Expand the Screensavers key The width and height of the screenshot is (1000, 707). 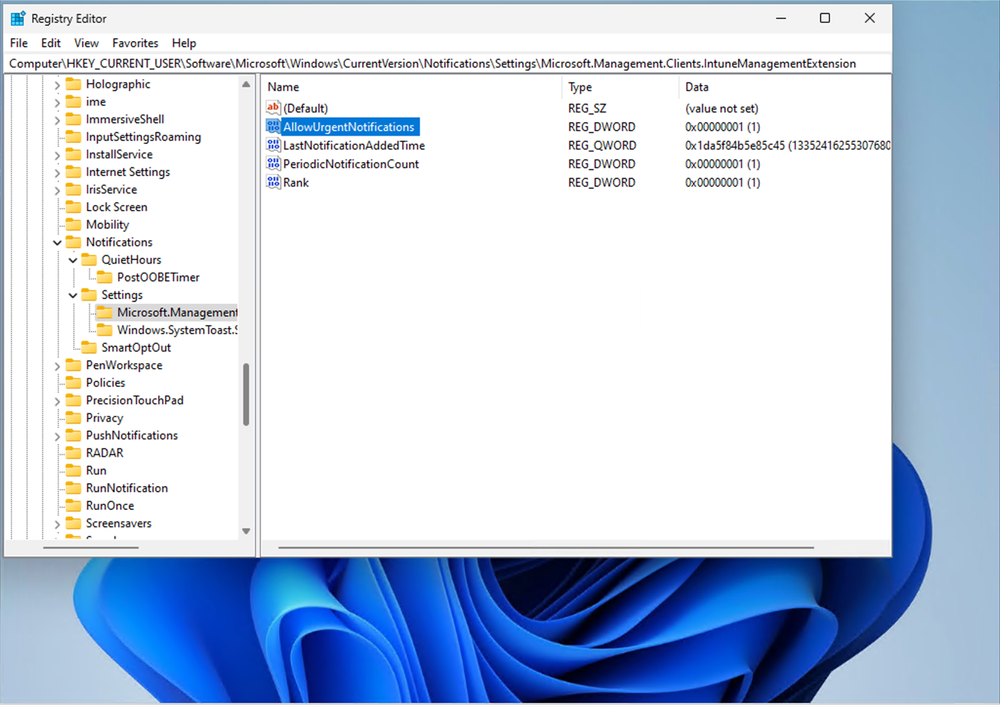tap(57, 524)
